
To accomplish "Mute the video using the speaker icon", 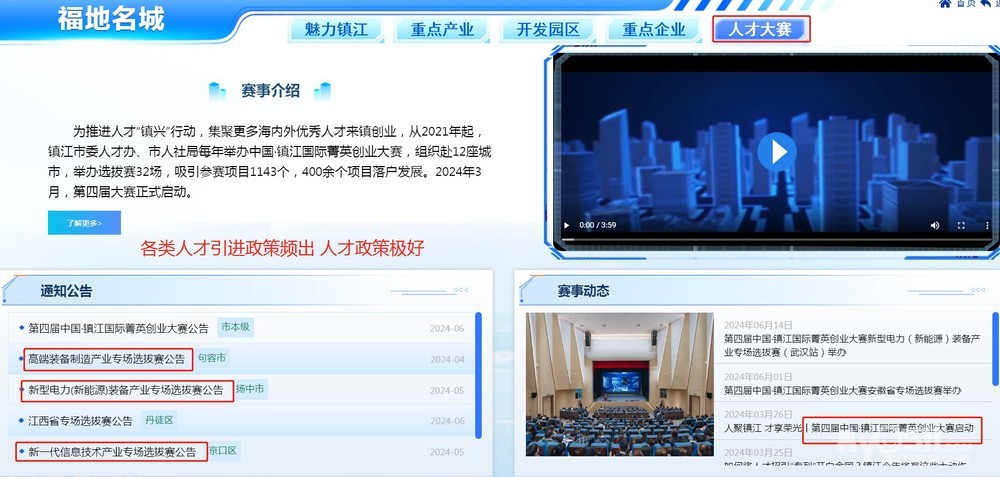I will click(934, 226).
